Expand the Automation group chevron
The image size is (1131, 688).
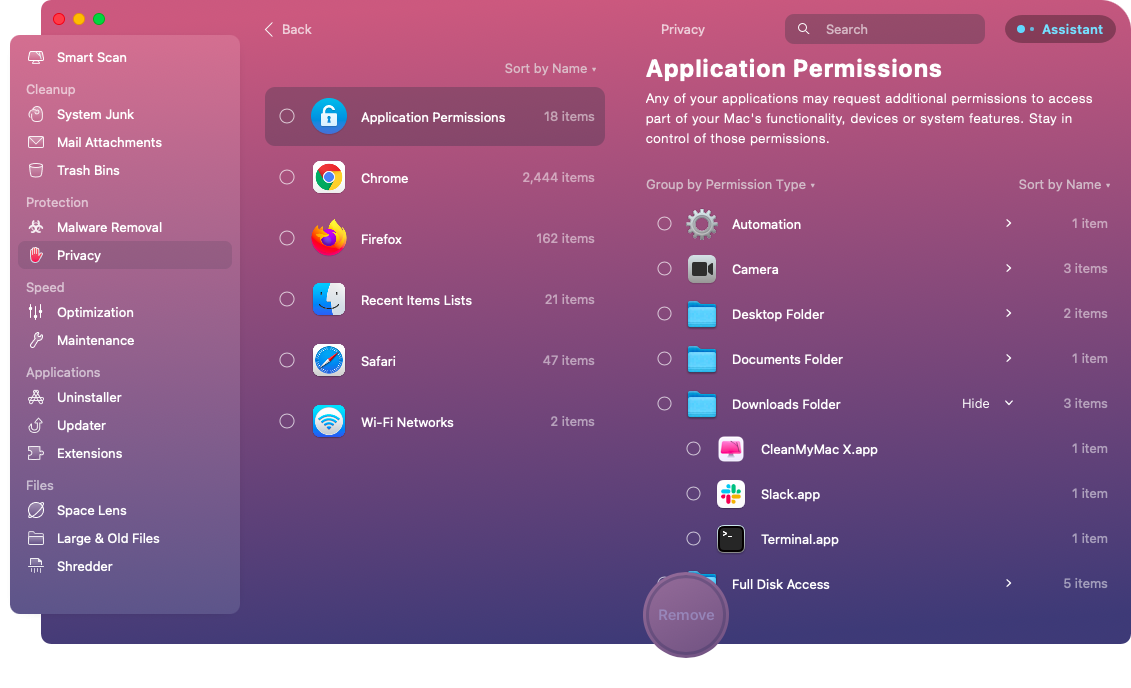coord(1008,224)
